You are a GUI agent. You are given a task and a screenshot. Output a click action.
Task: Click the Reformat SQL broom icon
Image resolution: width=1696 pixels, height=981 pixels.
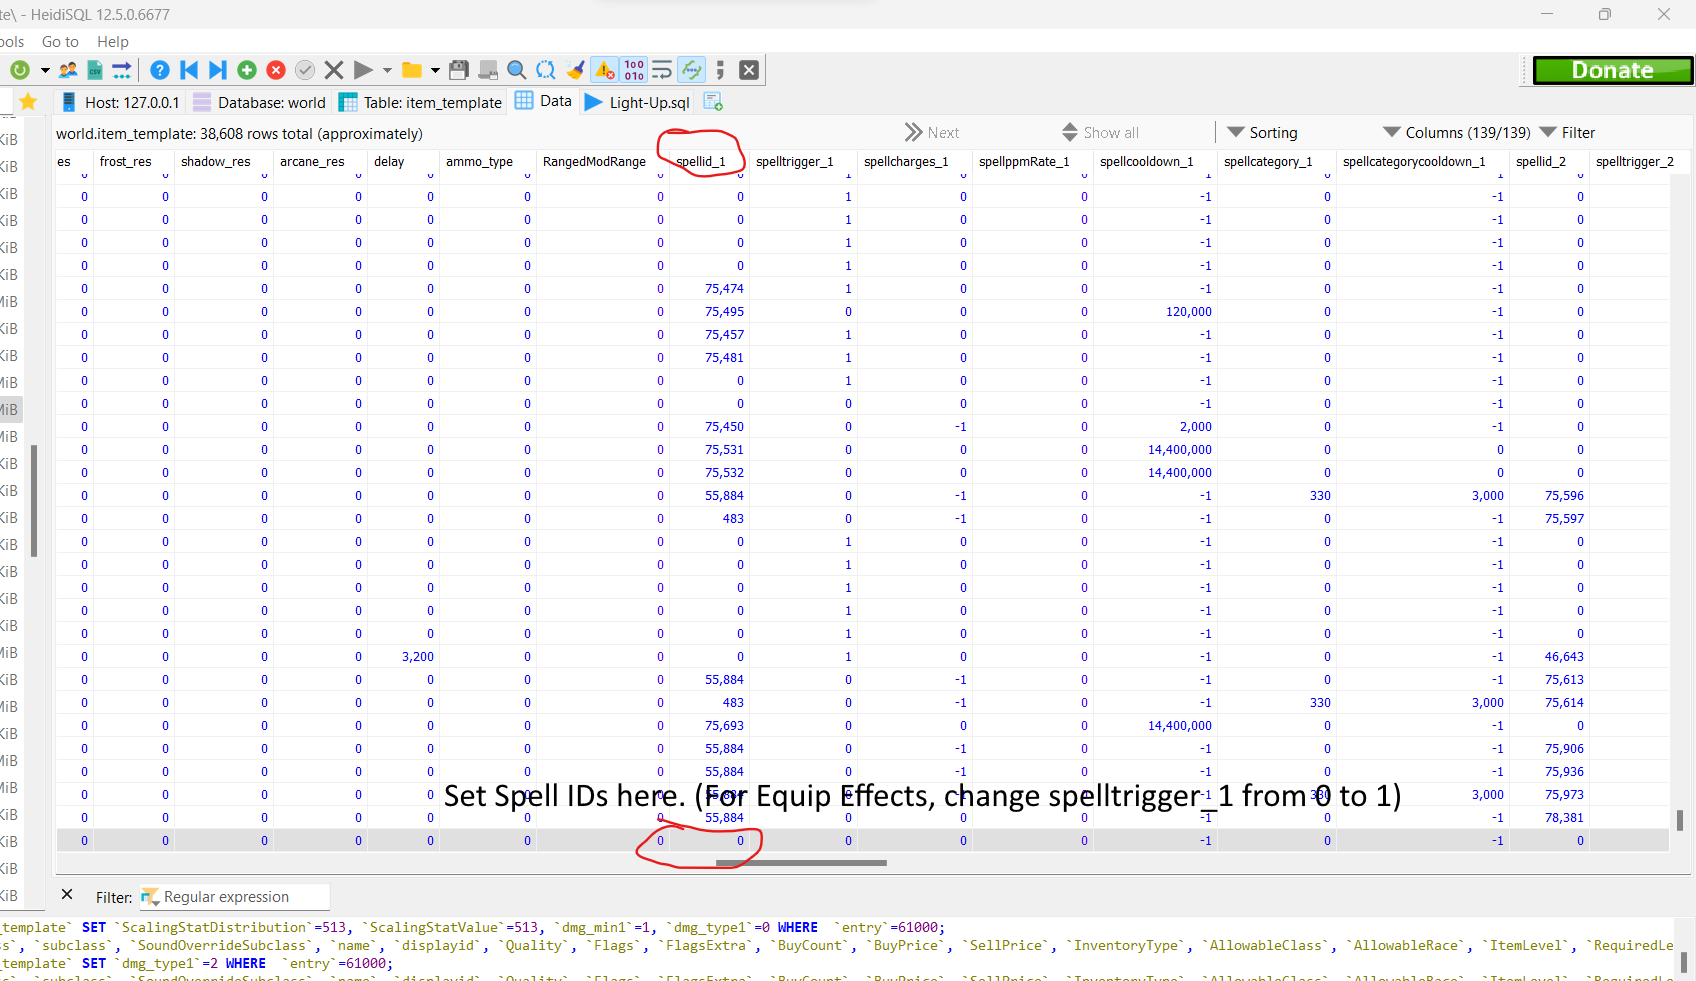tap(575, 70)
